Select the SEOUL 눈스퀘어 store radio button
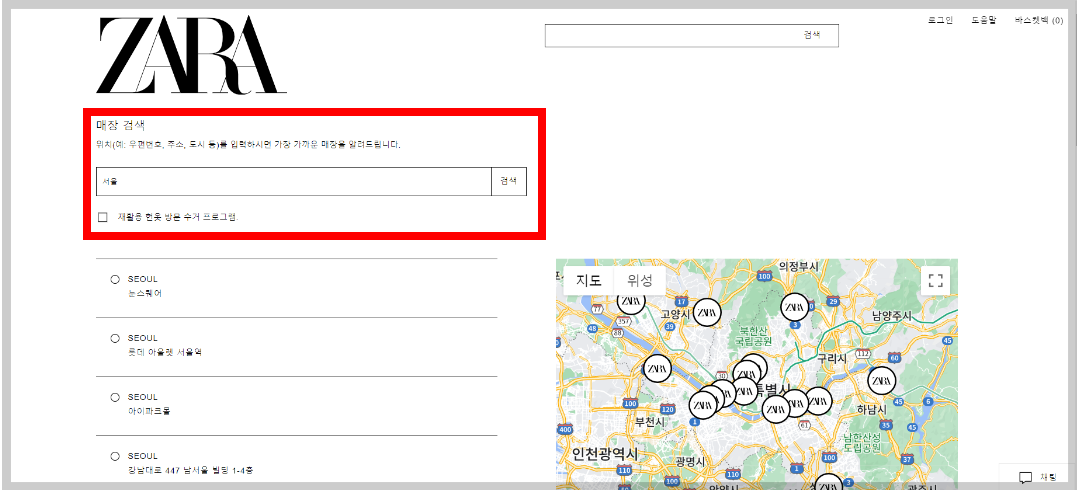The height and width of the screenshot is (490, 1079). click(115, 279)
